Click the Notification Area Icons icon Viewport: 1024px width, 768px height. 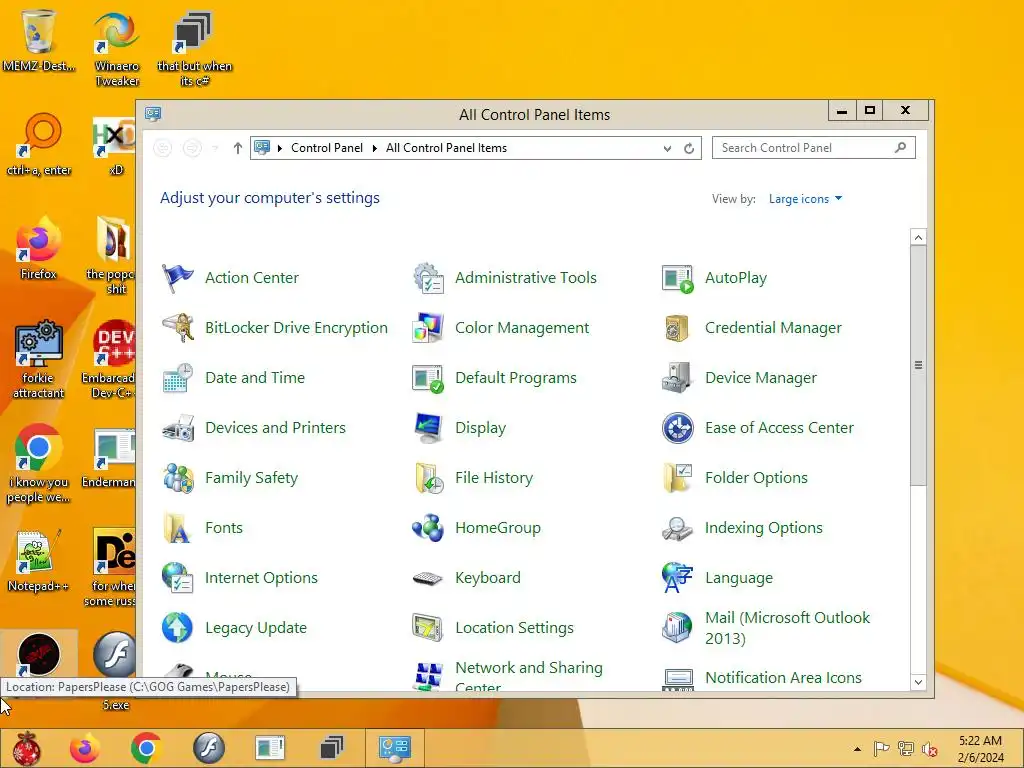677,679
